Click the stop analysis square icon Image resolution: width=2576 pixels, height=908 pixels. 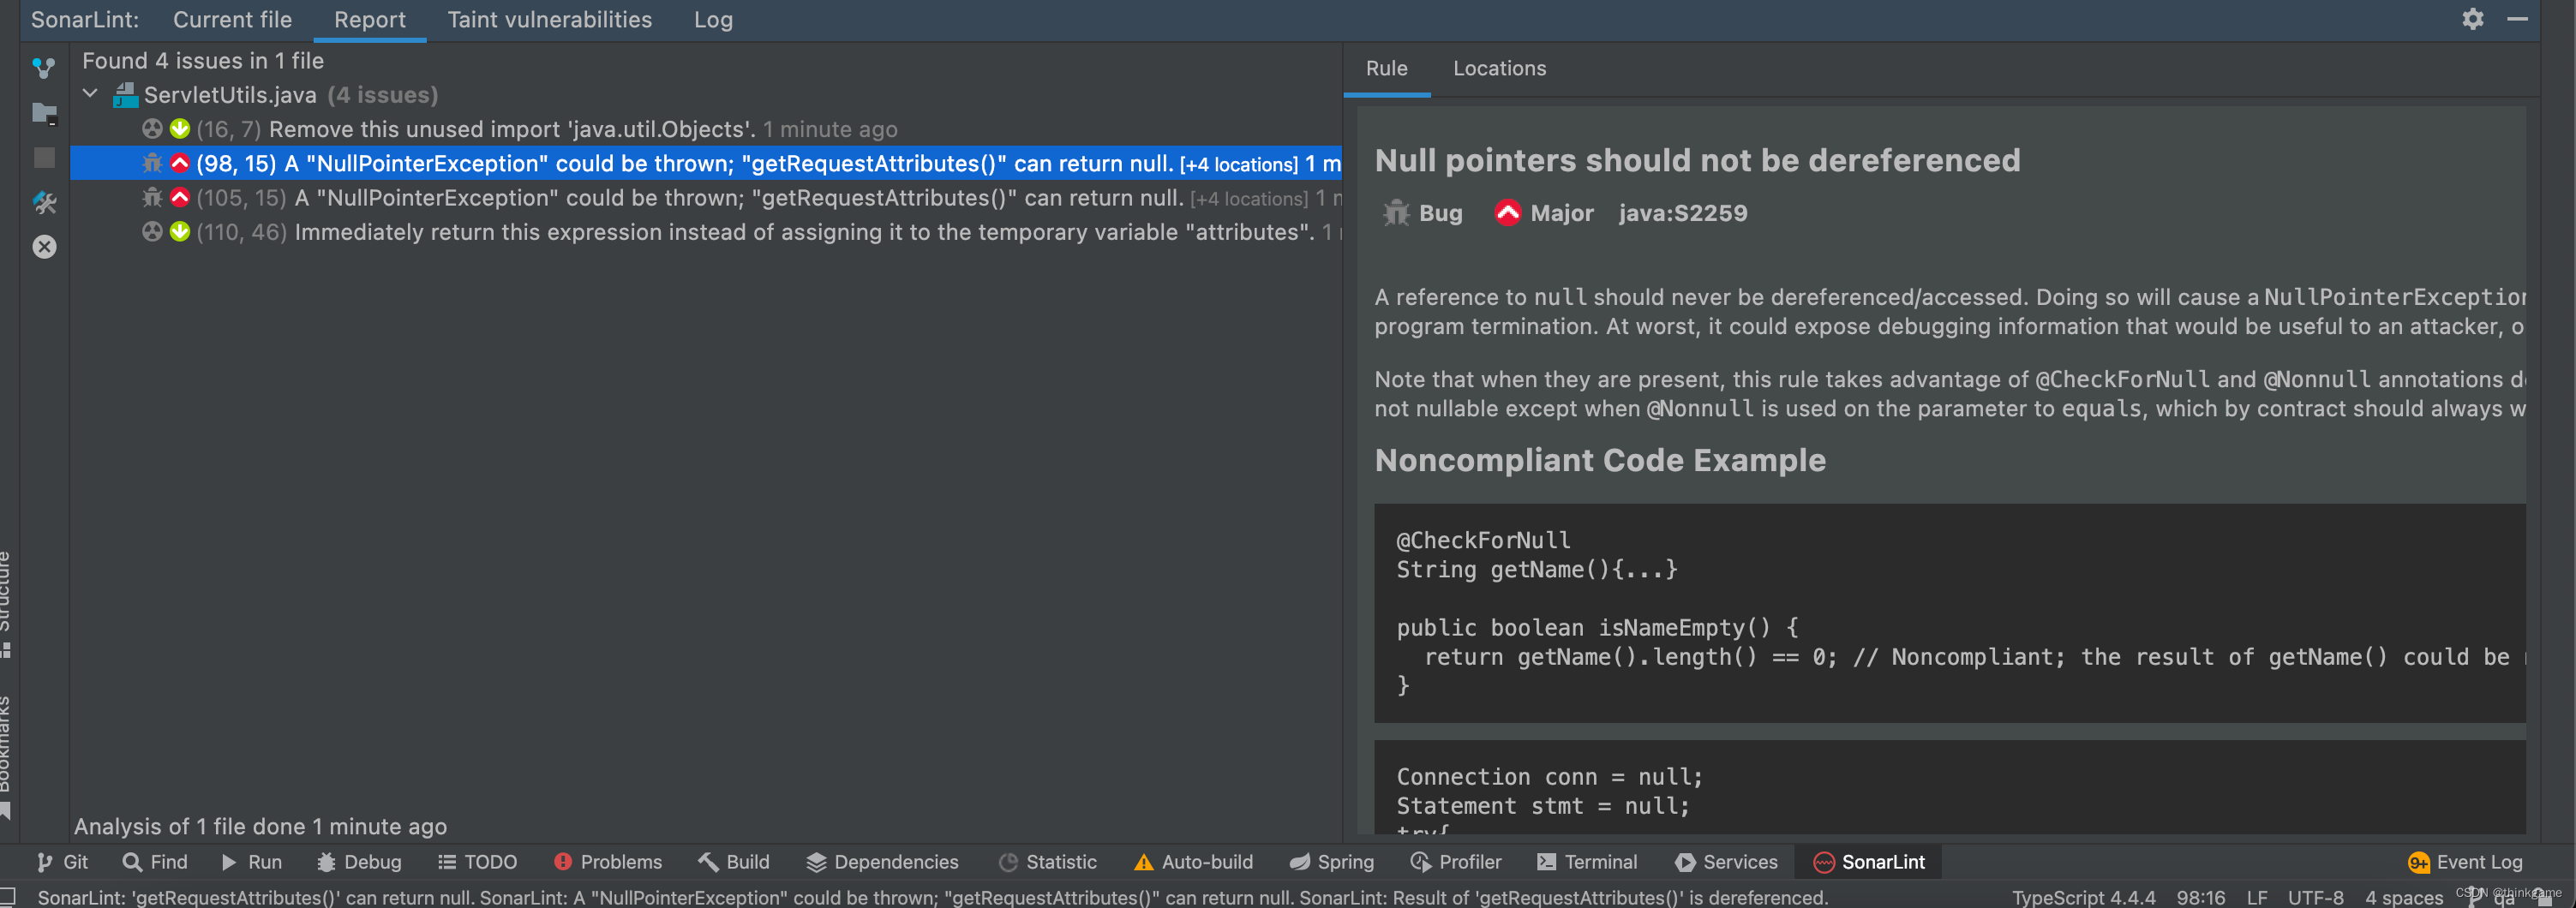coord(44,158)
